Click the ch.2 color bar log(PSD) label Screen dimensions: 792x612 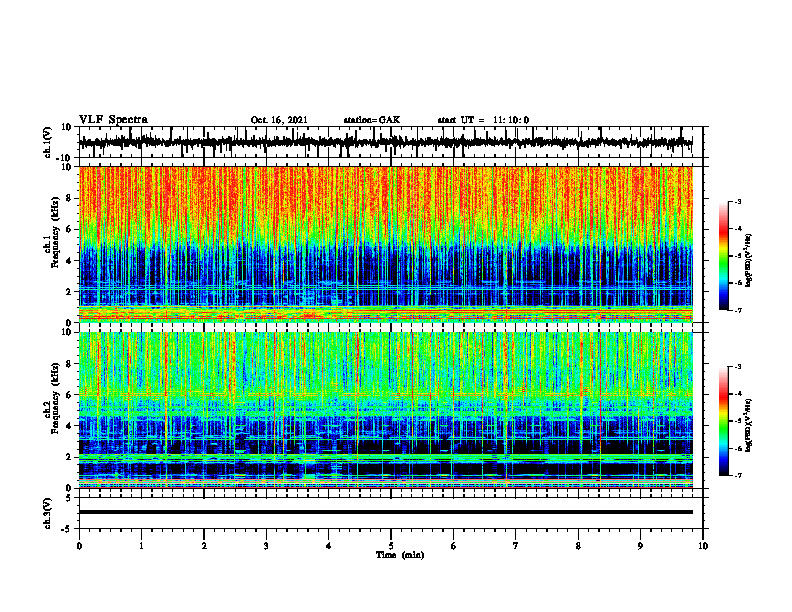[x=749, y=426]
